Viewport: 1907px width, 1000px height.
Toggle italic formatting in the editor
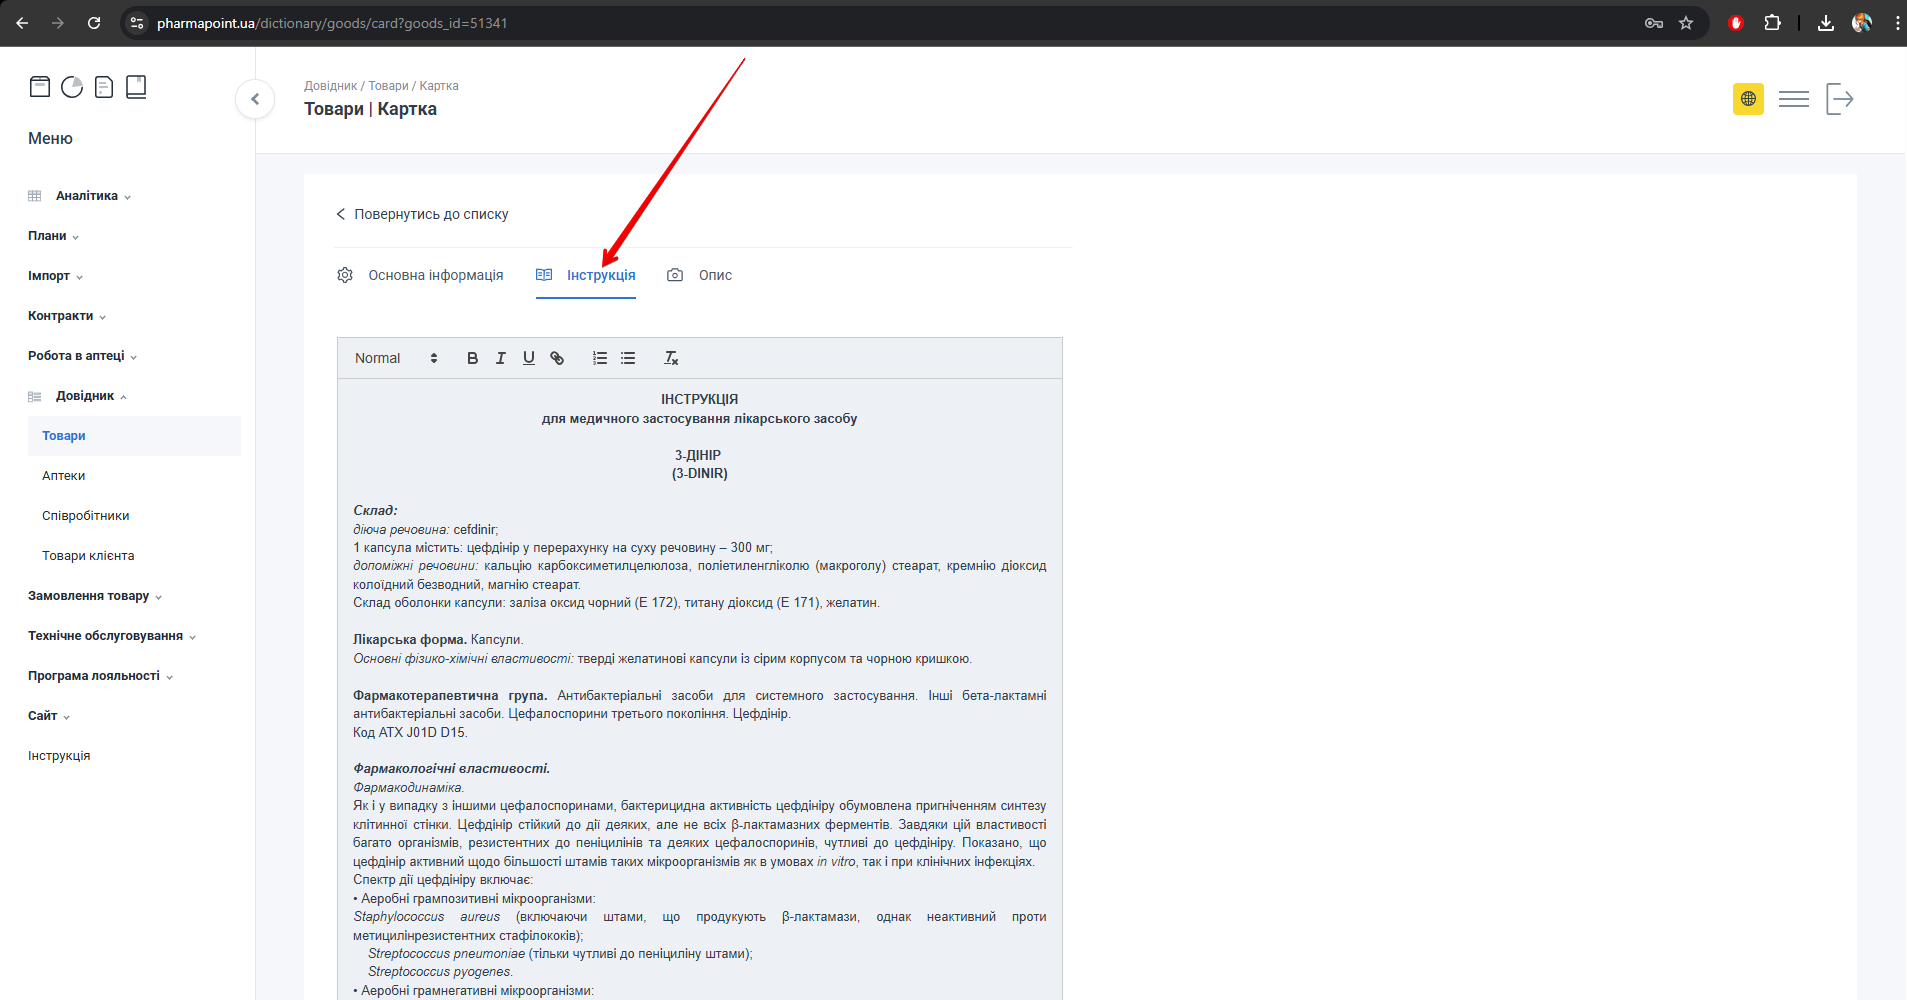500,358
